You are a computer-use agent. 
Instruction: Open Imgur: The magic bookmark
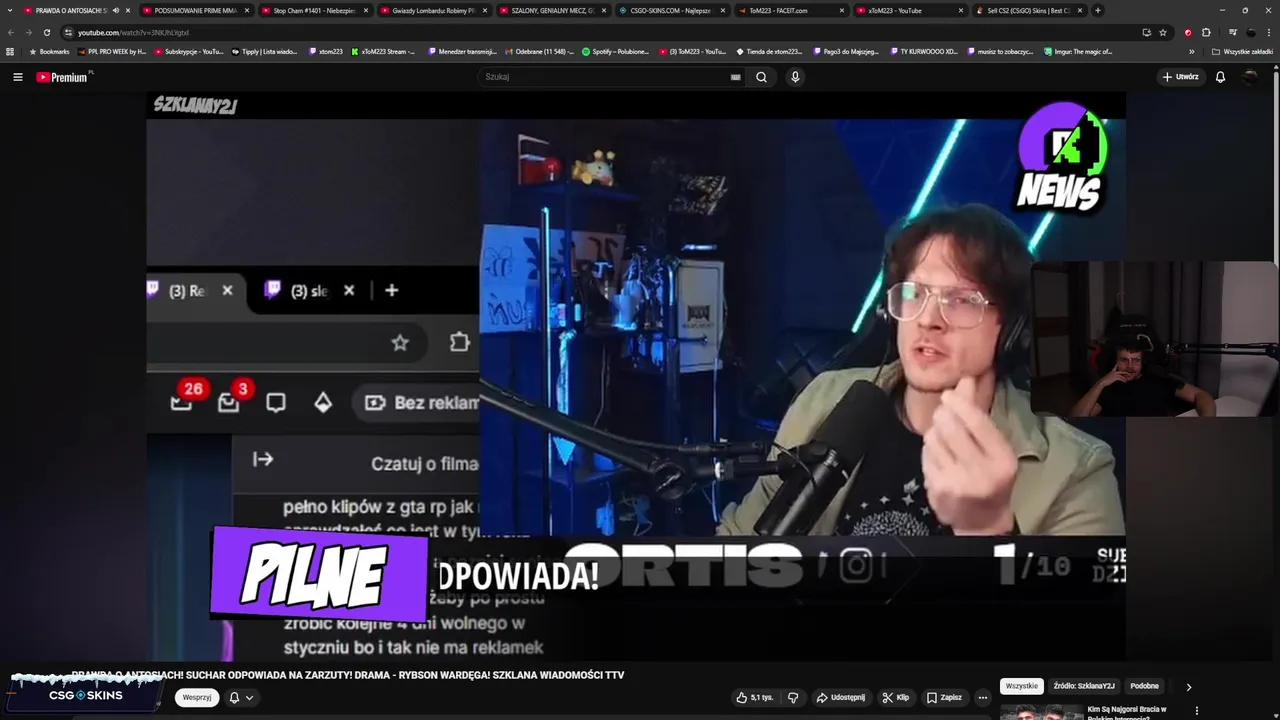(x=1078, y=51)
